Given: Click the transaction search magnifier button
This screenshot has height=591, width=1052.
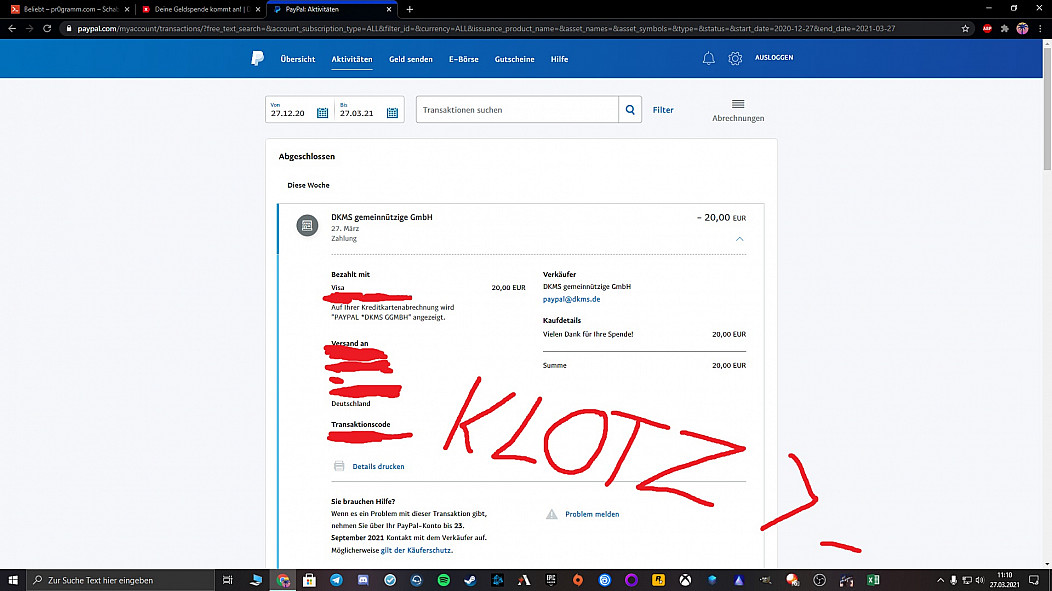Looking at the screenshot, I should [630, 110].
